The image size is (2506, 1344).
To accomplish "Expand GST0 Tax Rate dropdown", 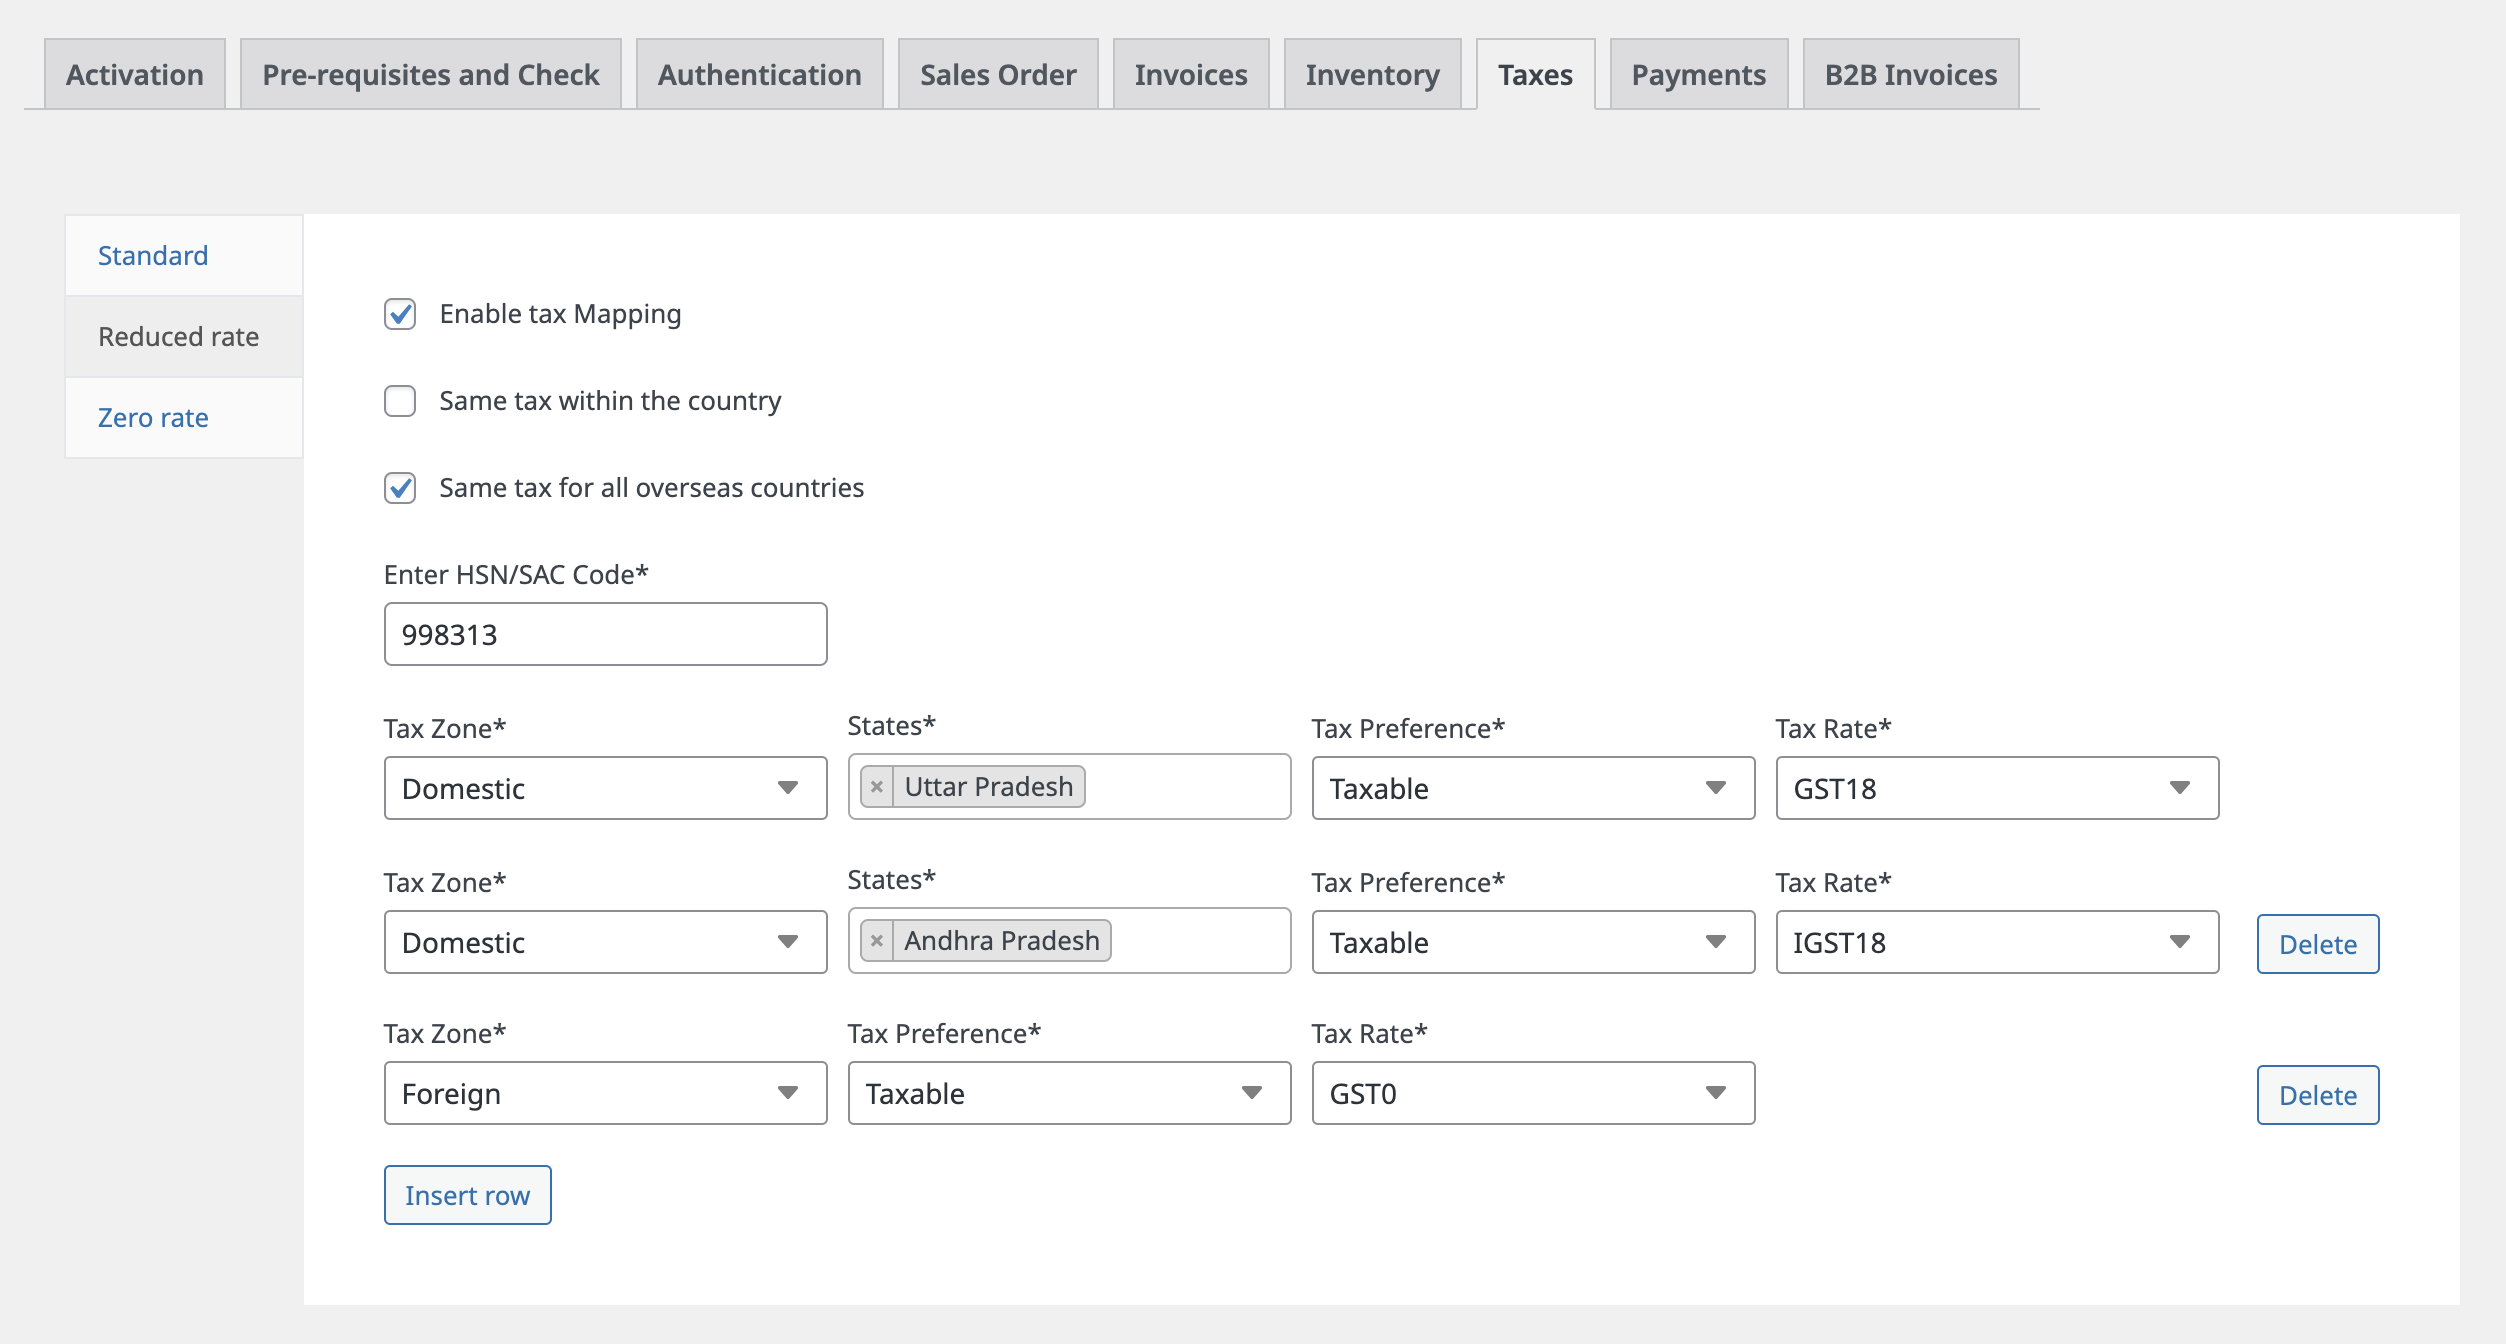I will pyautogui.click(x=1532, y=1093).
